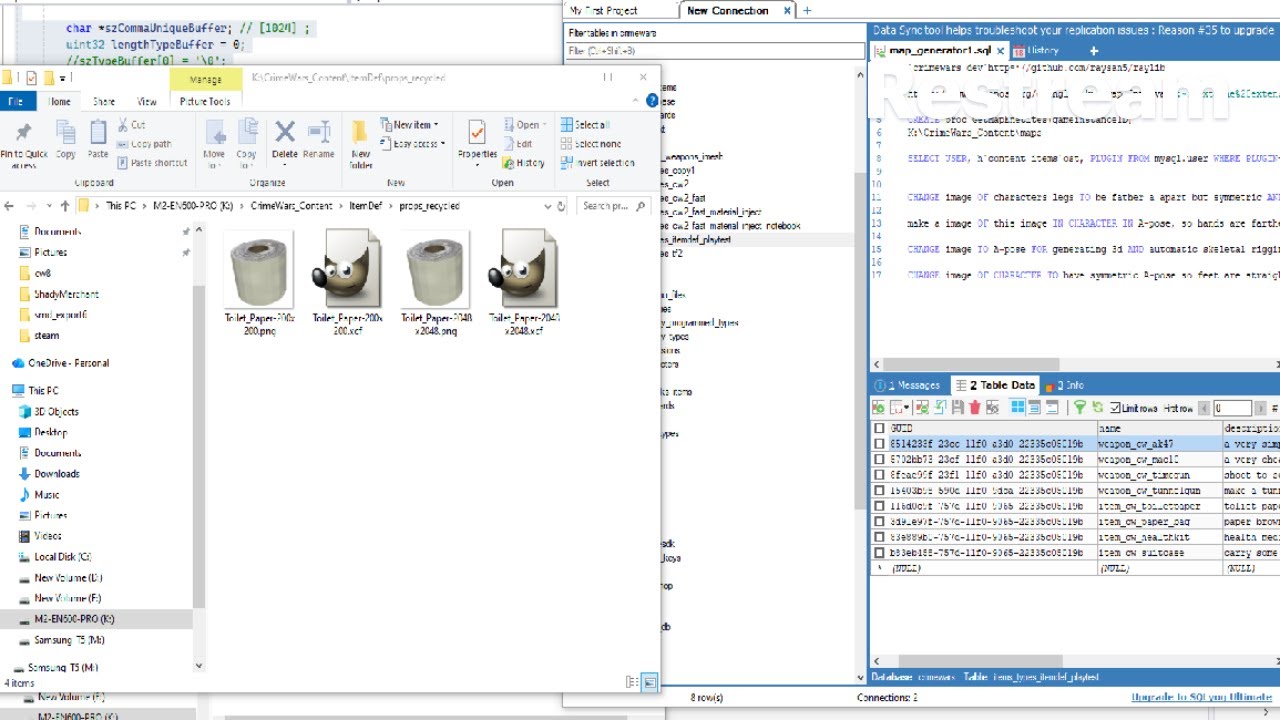Click the Explorer up-one-level arrow
Viewport: 1280px width, 720px height.
pyautogui.click(x=65, y=206)
